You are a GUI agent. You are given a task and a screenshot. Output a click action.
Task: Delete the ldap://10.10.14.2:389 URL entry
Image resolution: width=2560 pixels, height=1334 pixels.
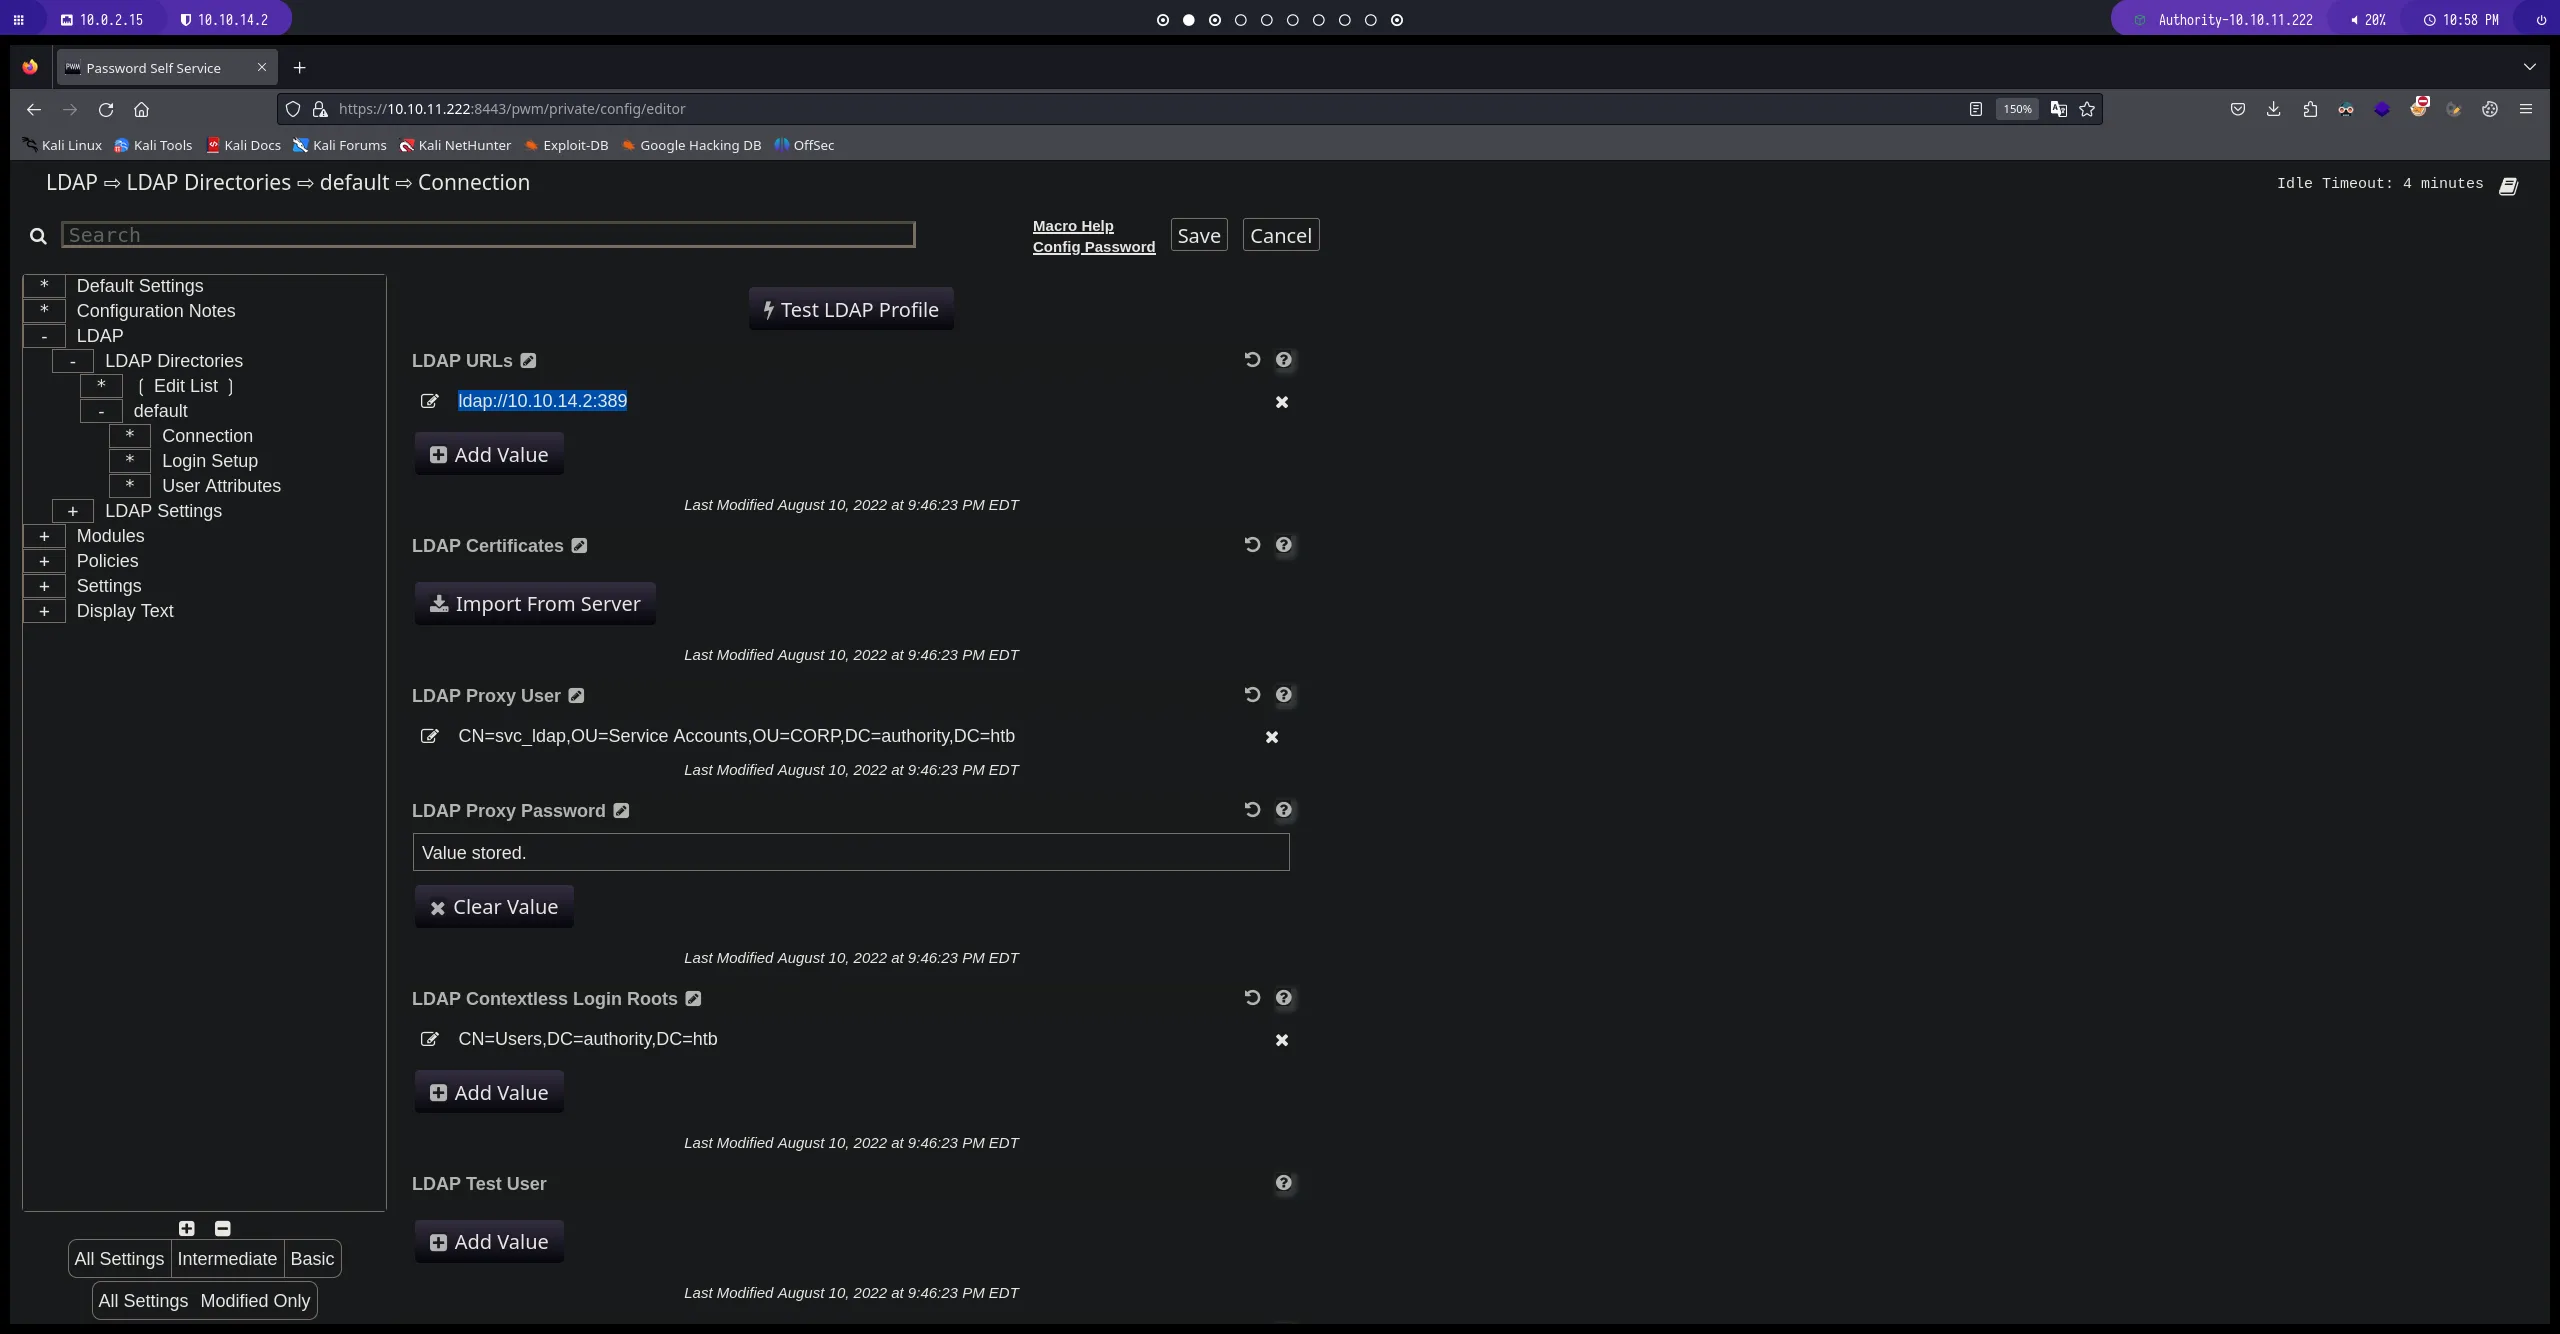(x=1282, y=402)
